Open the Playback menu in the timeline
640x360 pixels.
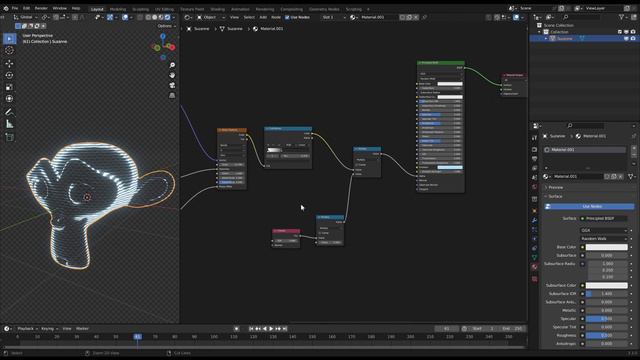27,329
